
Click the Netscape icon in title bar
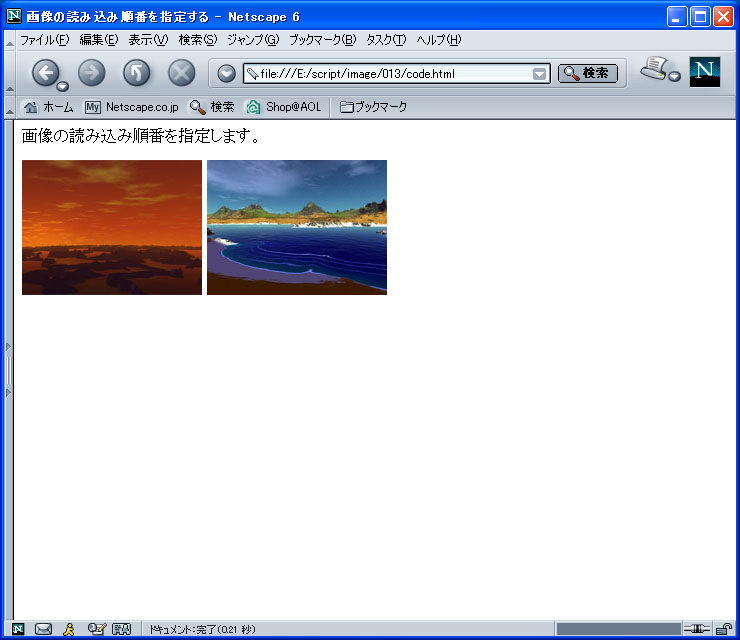tap(14, 17)
